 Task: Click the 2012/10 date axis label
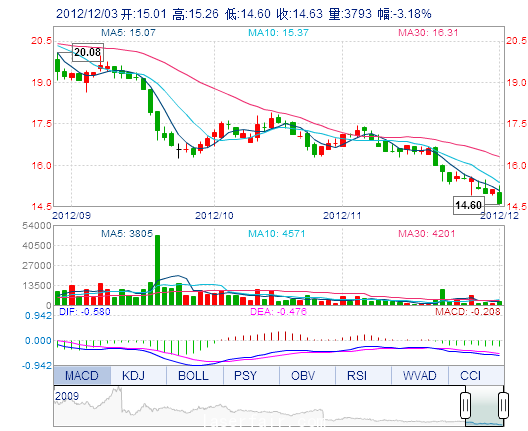tap(214, 216)
